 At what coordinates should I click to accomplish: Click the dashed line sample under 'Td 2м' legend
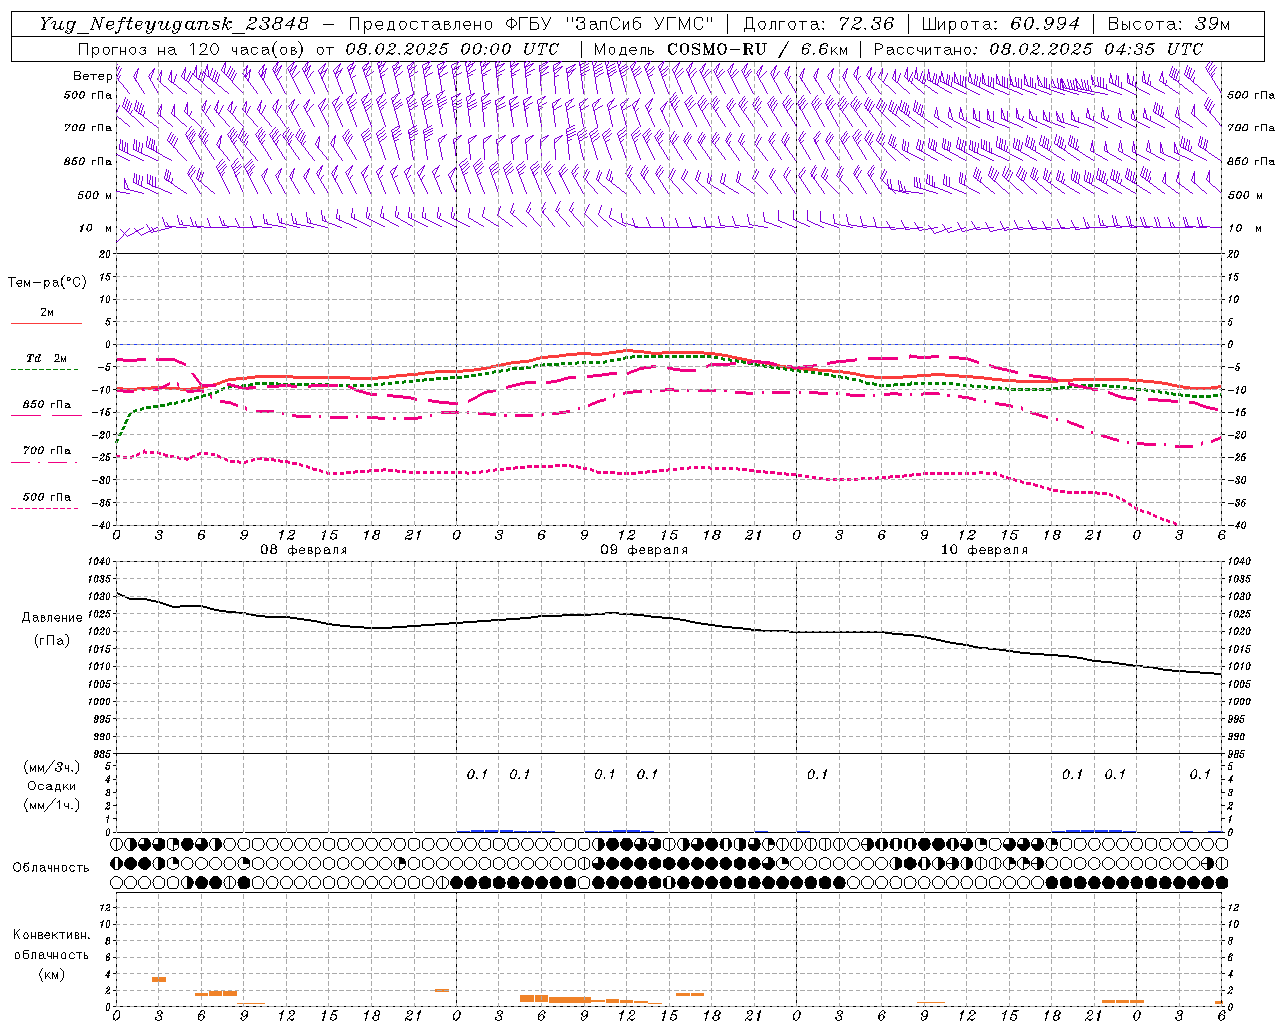tap(46, 370)
